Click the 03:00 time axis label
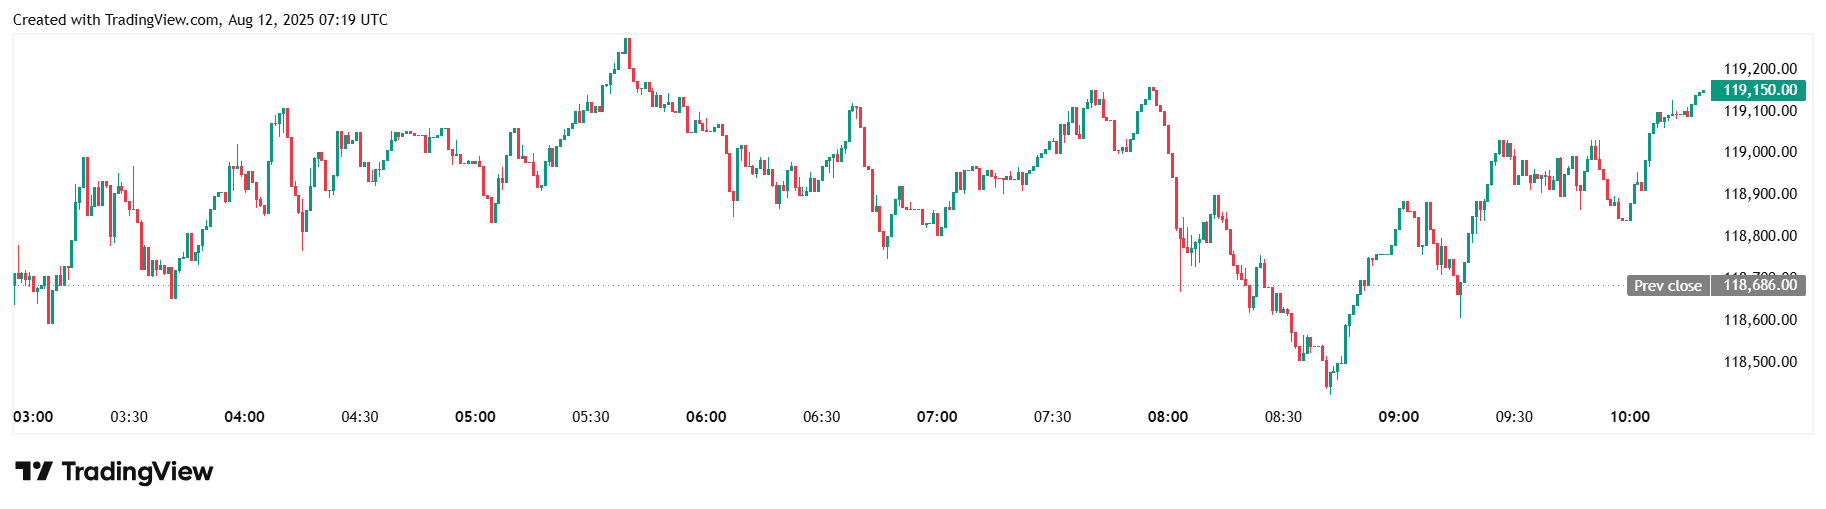Viewport: 1826px width, 509px height. pos(33,417)
